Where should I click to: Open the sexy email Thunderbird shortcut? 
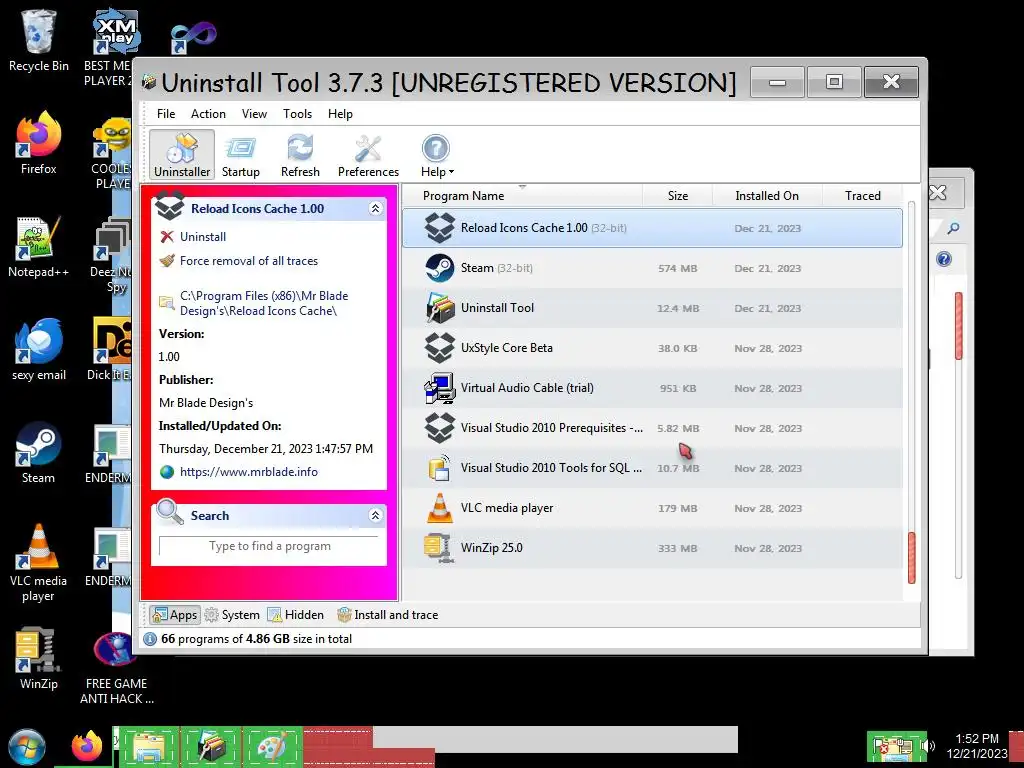click(39, 349)
